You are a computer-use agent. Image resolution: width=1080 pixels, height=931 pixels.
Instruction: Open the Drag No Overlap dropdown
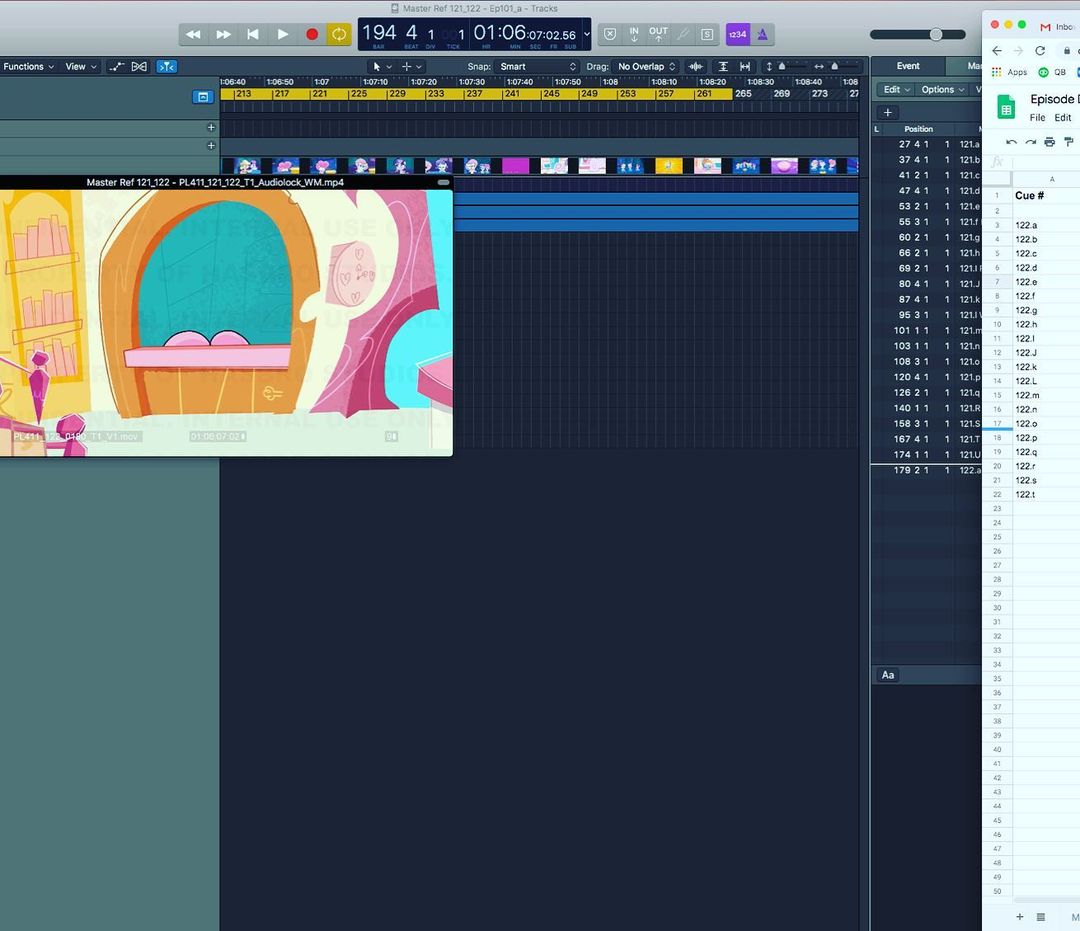point(646,67)
